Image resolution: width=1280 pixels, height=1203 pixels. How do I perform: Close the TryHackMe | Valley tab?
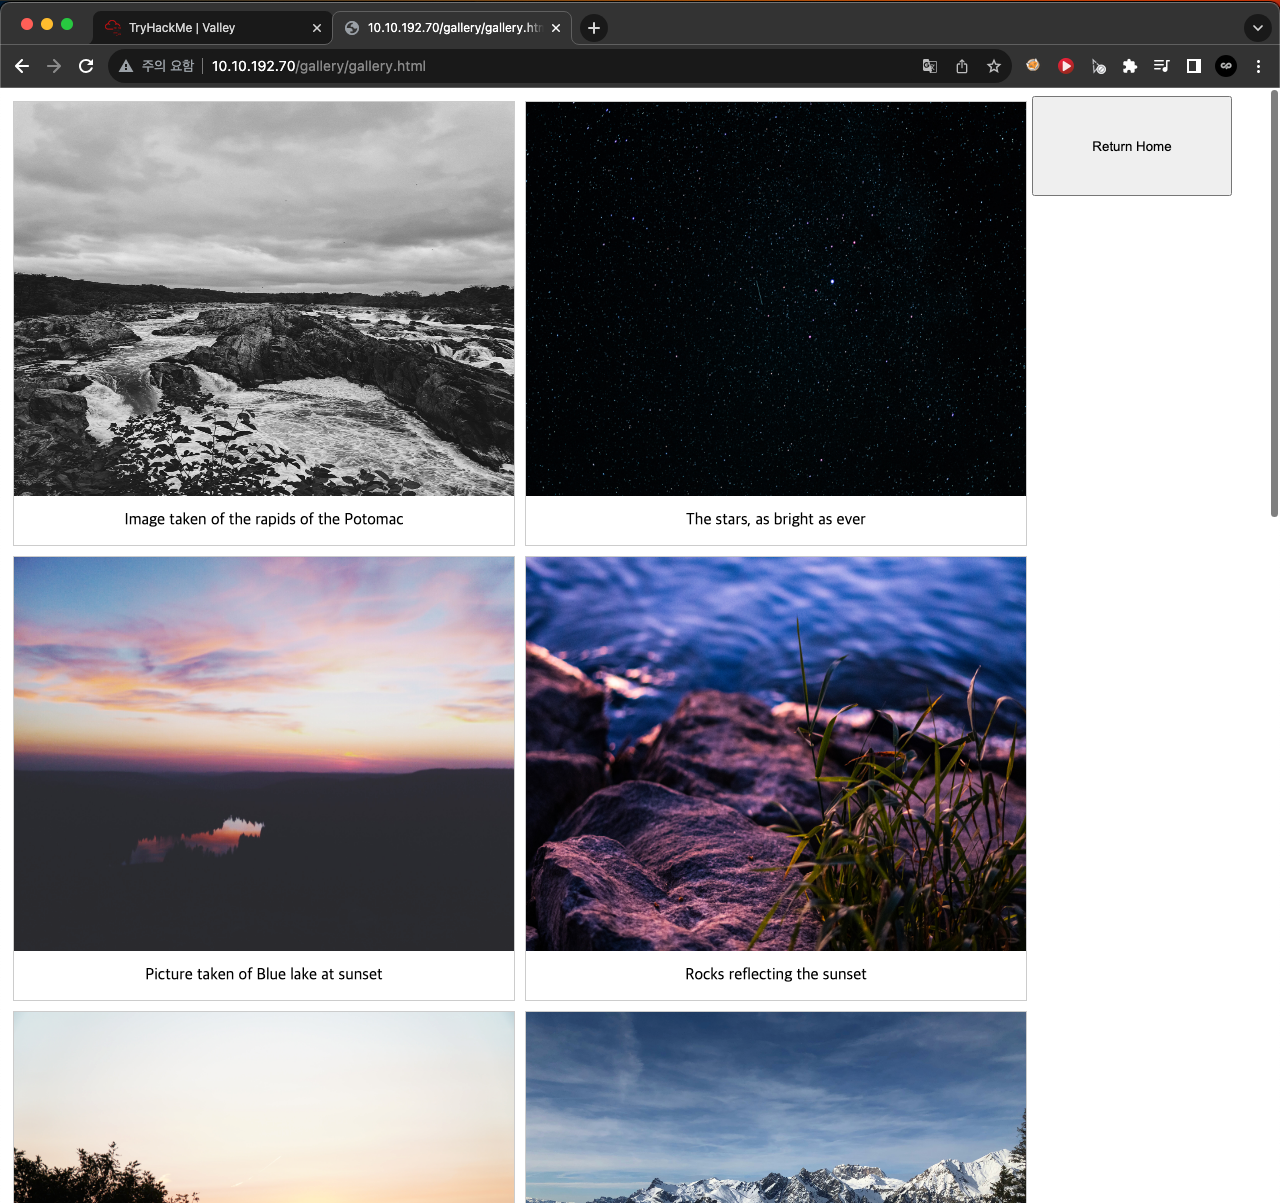click(x=317, y=28)
